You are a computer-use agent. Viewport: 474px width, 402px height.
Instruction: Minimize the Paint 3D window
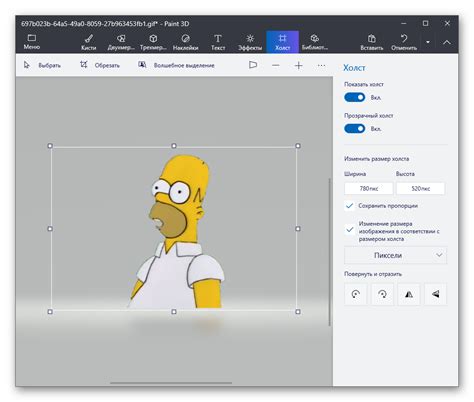click(404, 23)
